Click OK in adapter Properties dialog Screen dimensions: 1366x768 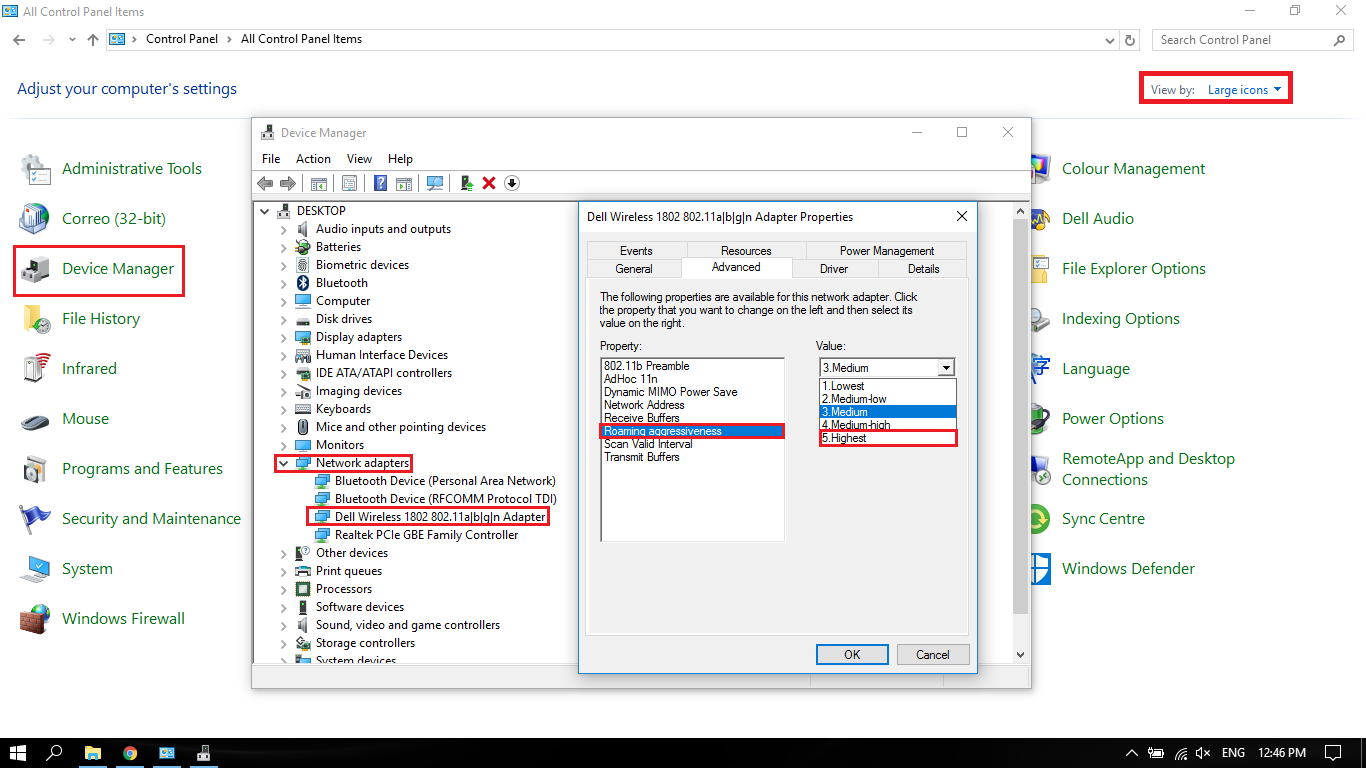pyautogui.click(x=852, y=655)
